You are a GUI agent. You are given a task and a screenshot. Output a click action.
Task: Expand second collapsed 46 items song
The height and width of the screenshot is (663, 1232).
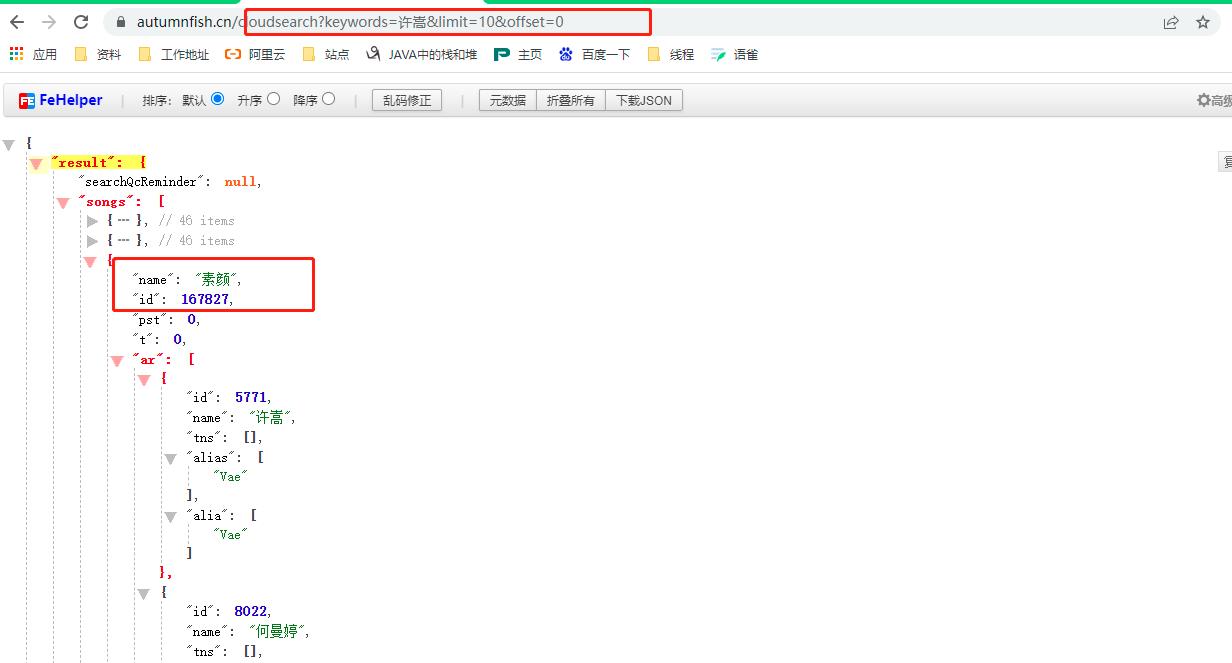tap(93, 241)
